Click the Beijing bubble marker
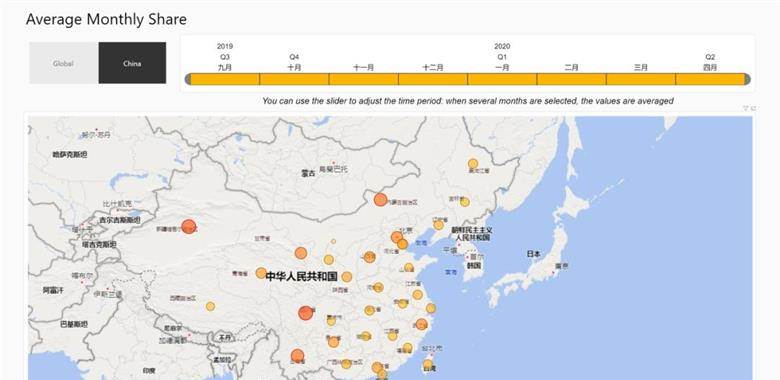The height and width of the screenshot is (380, 780). [x=397, y=237]
